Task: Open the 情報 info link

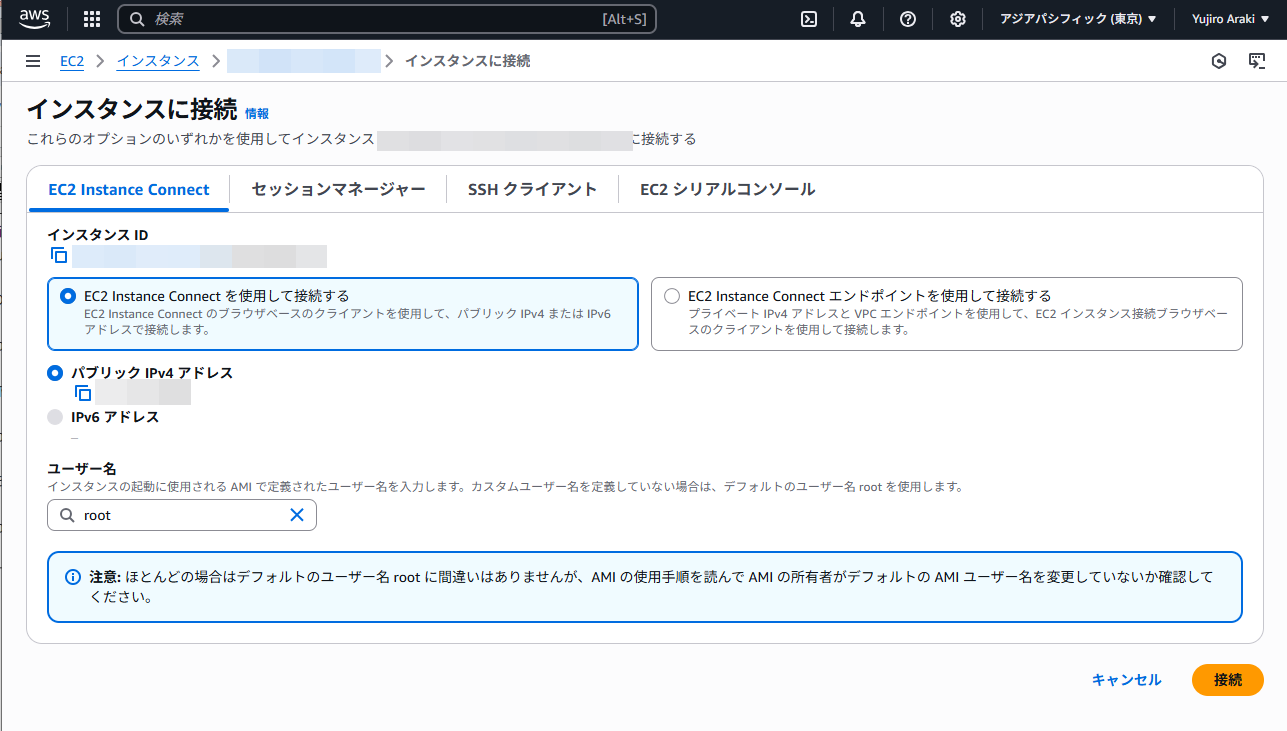Action: (257, 114)
